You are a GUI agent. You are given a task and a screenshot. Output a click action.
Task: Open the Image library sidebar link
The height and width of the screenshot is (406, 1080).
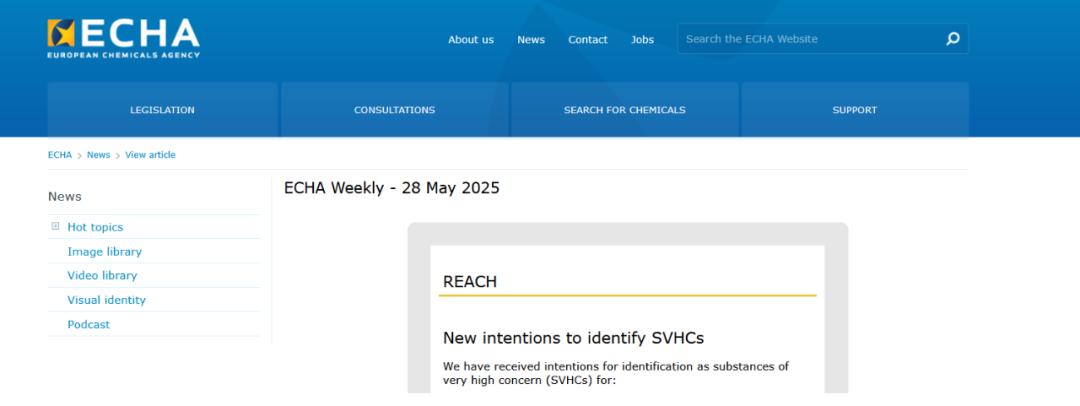coord(105,252)
